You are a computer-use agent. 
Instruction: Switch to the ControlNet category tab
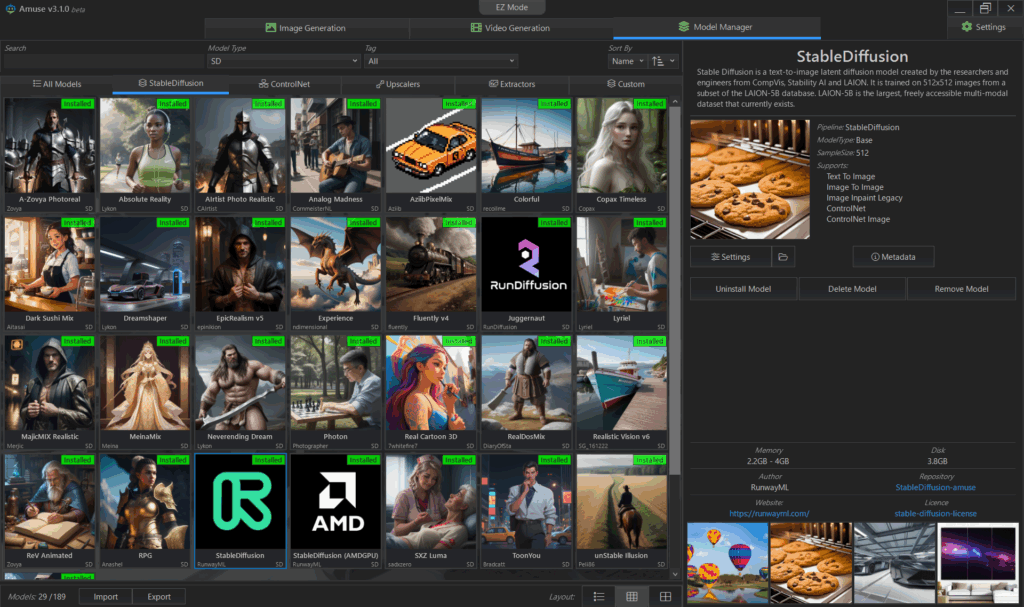[x=284, y=84]
